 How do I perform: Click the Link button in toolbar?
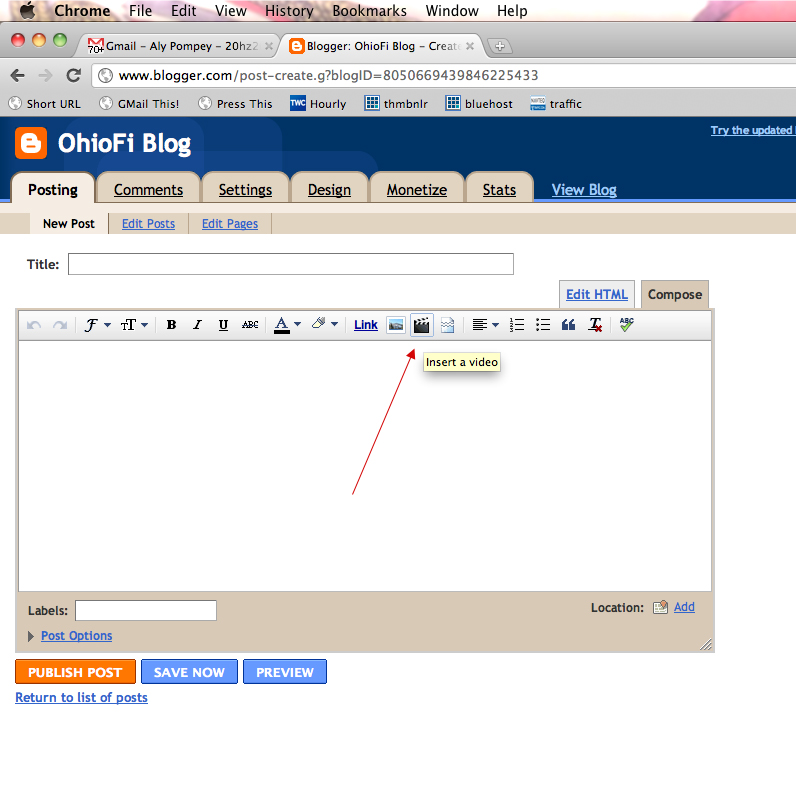pos(366,325)
